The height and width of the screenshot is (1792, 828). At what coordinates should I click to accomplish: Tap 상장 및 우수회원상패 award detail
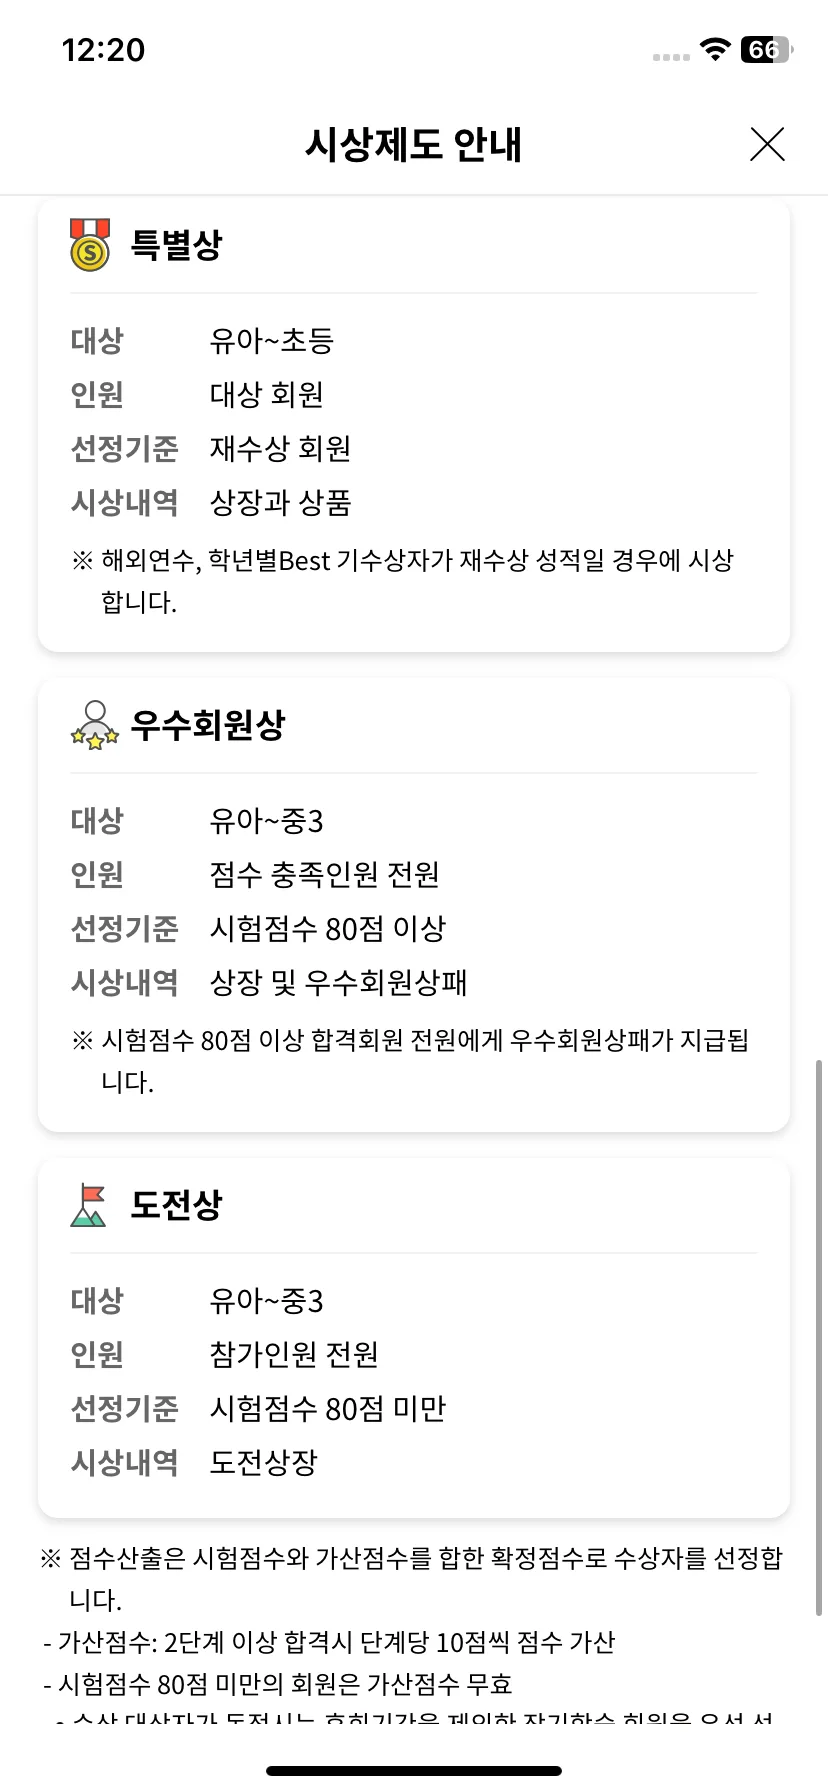coord(338,982)
